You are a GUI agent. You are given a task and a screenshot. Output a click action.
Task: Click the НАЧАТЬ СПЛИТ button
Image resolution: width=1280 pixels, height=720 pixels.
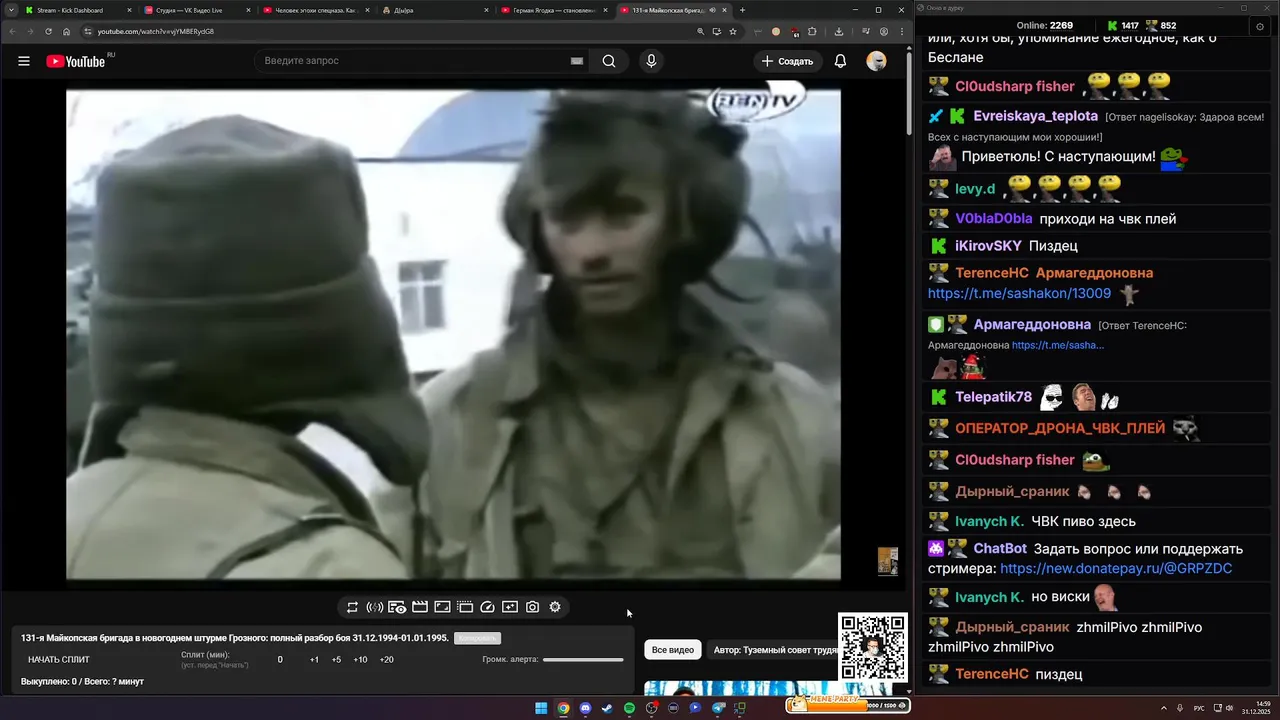(59, 660)
